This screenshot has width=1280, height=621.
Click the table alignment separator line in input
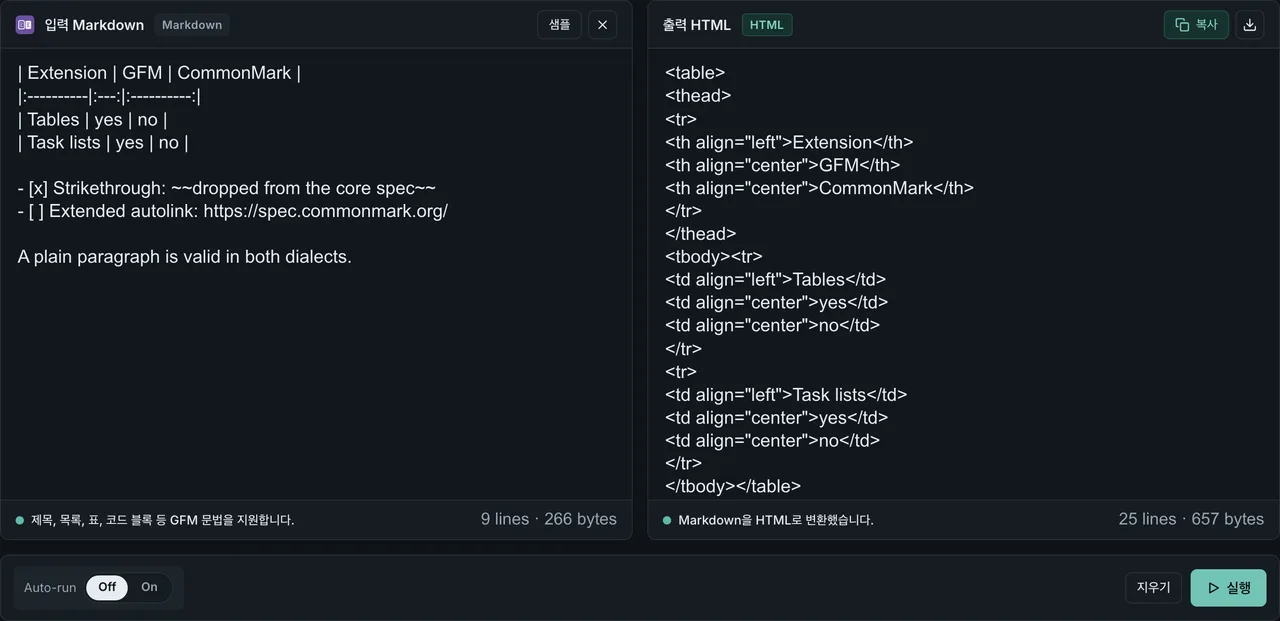click(x=110, y=96)
